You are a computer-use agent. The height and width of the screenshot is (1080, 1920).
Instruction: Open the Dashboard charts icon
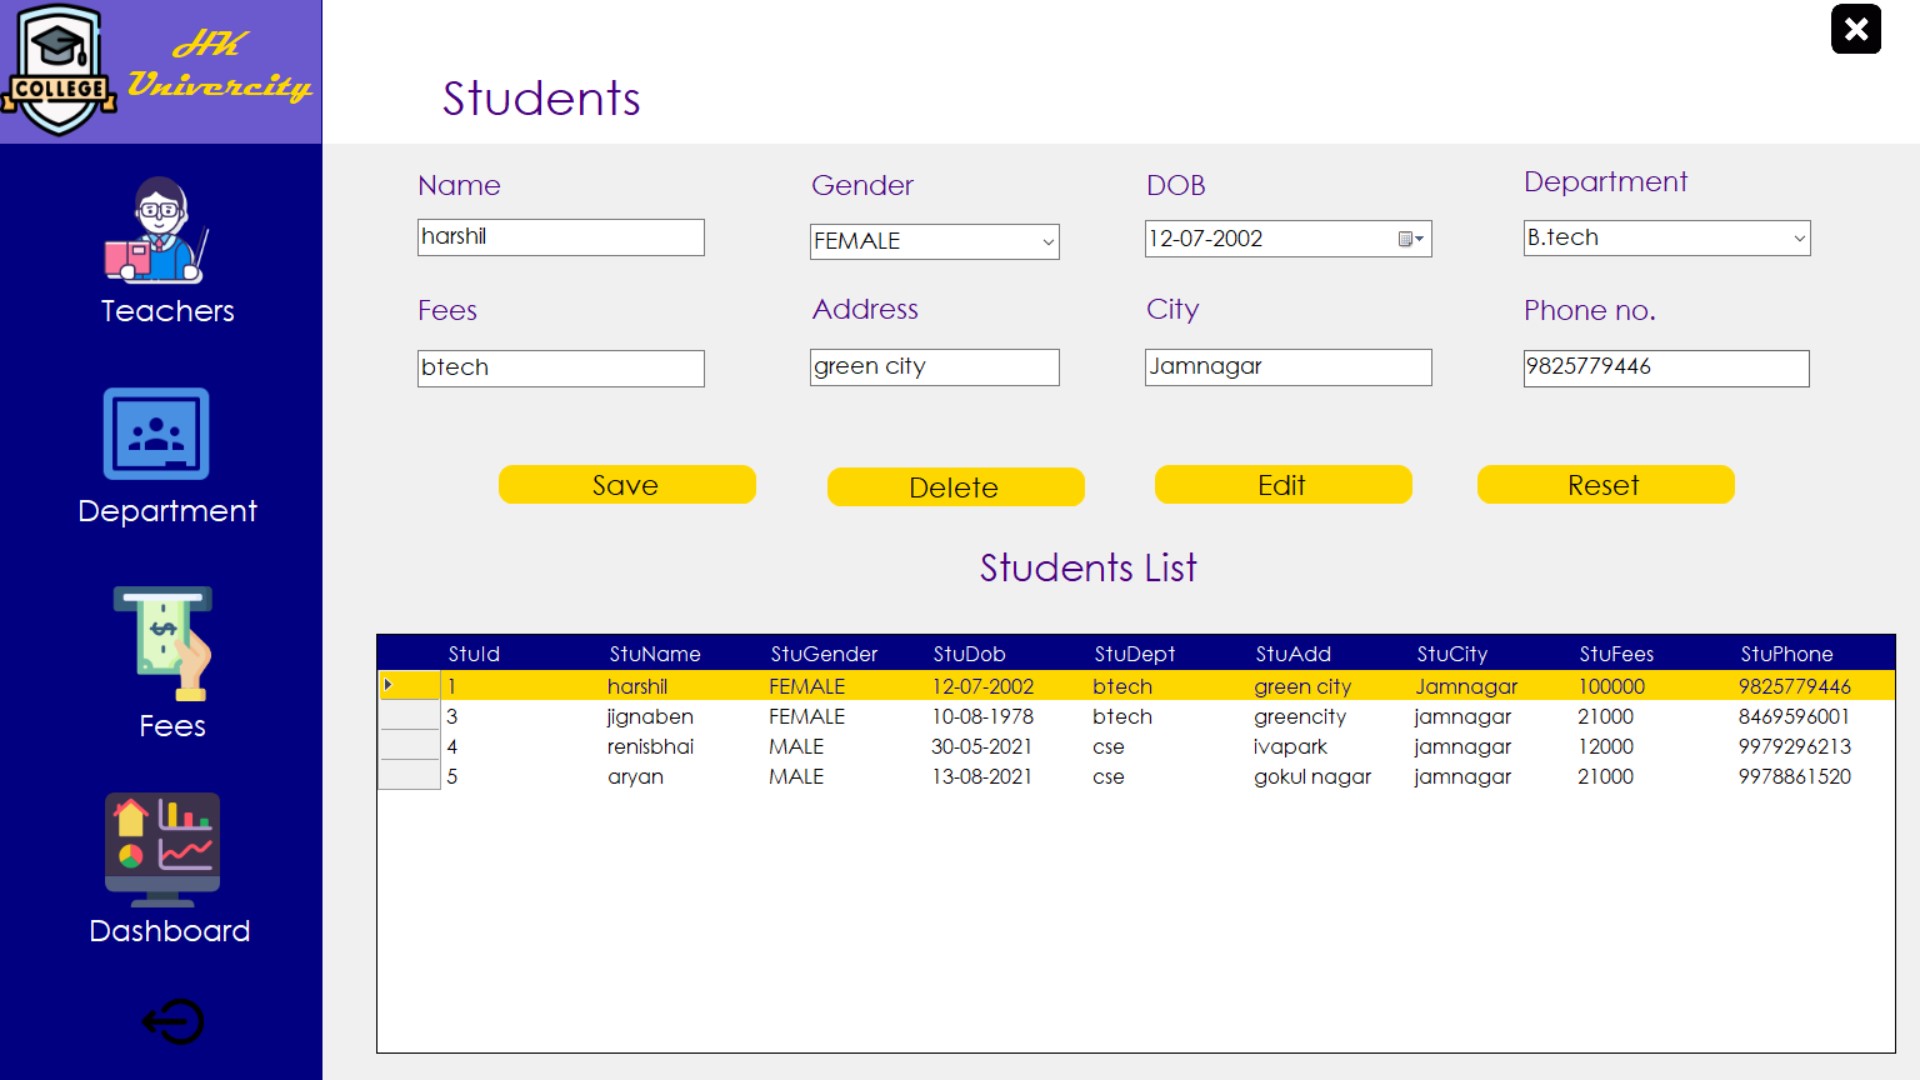click(162, 848)
